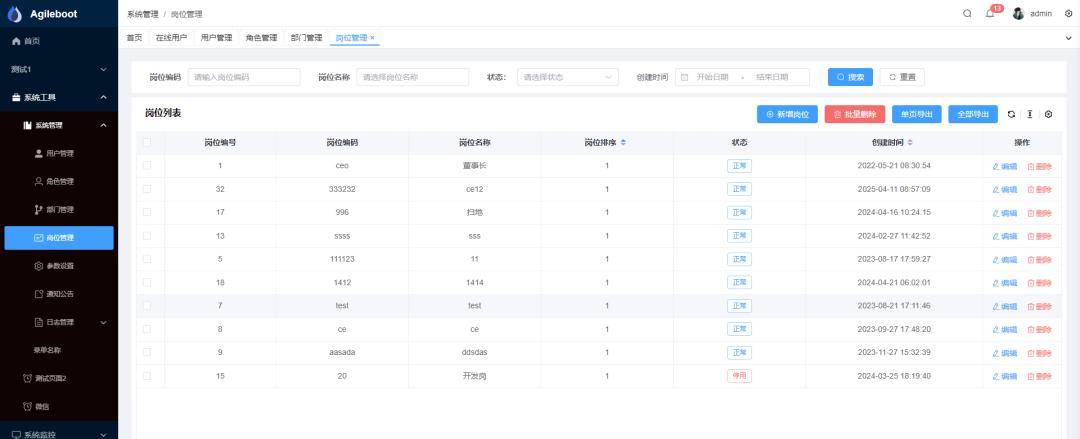The image size is (1080, 439).
Task: Click 系统管理 in the breadcrumb
Action: pos(143,14)
